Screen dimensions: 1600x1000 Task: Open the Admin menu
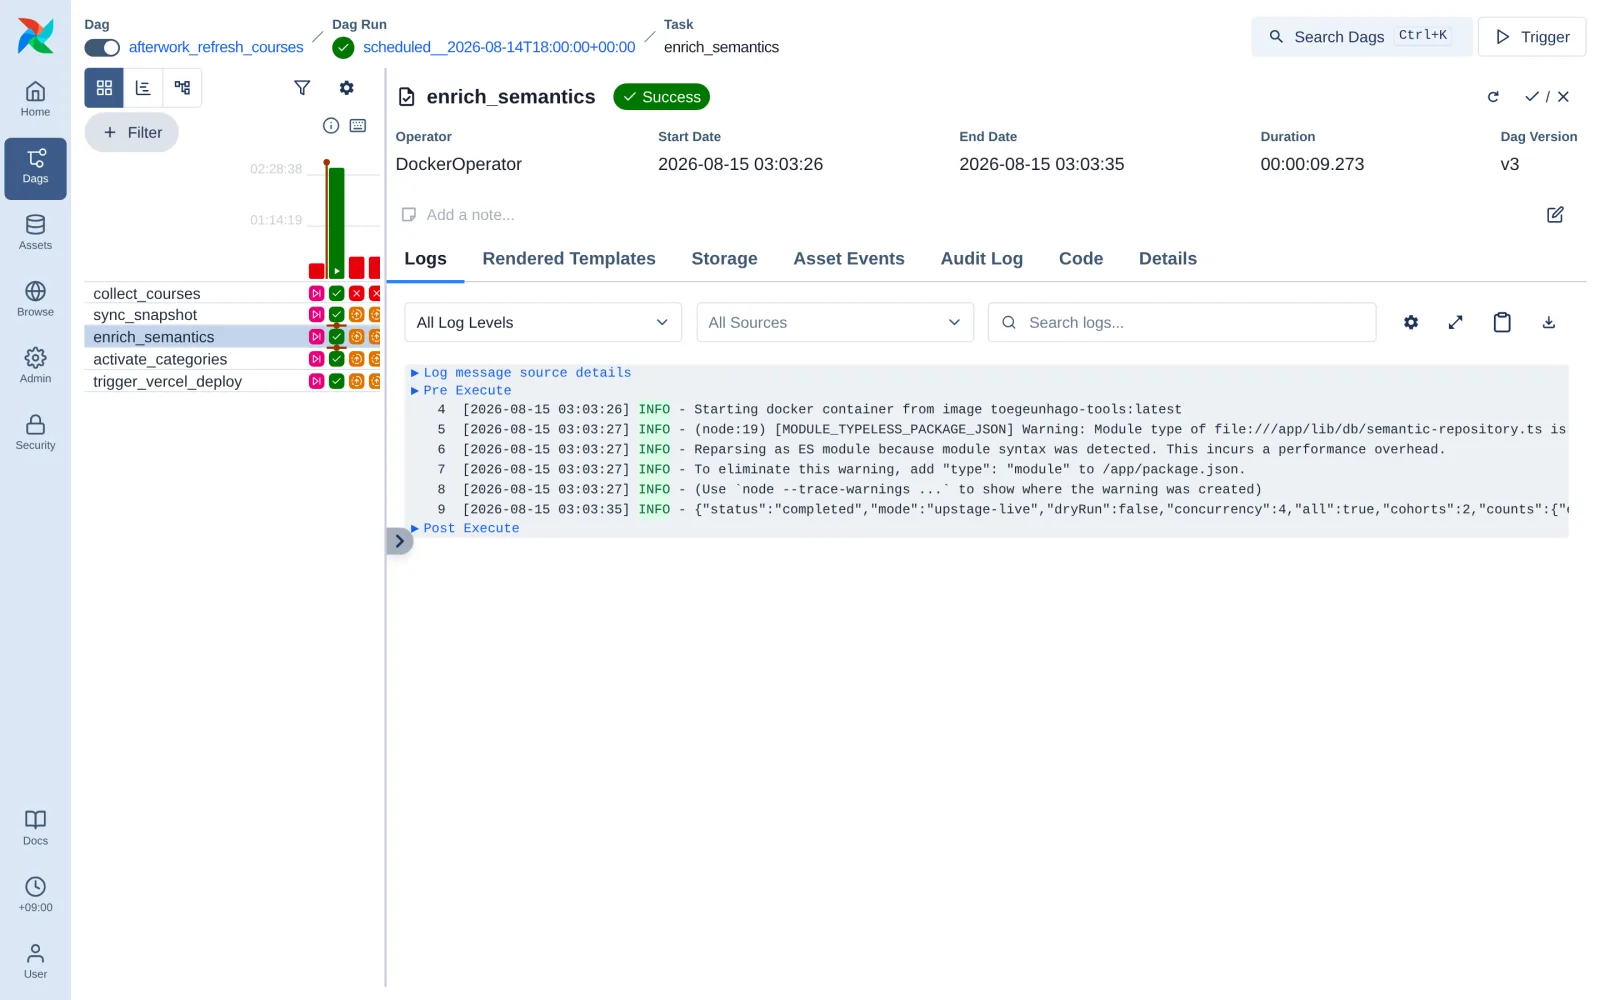point(35,366)
